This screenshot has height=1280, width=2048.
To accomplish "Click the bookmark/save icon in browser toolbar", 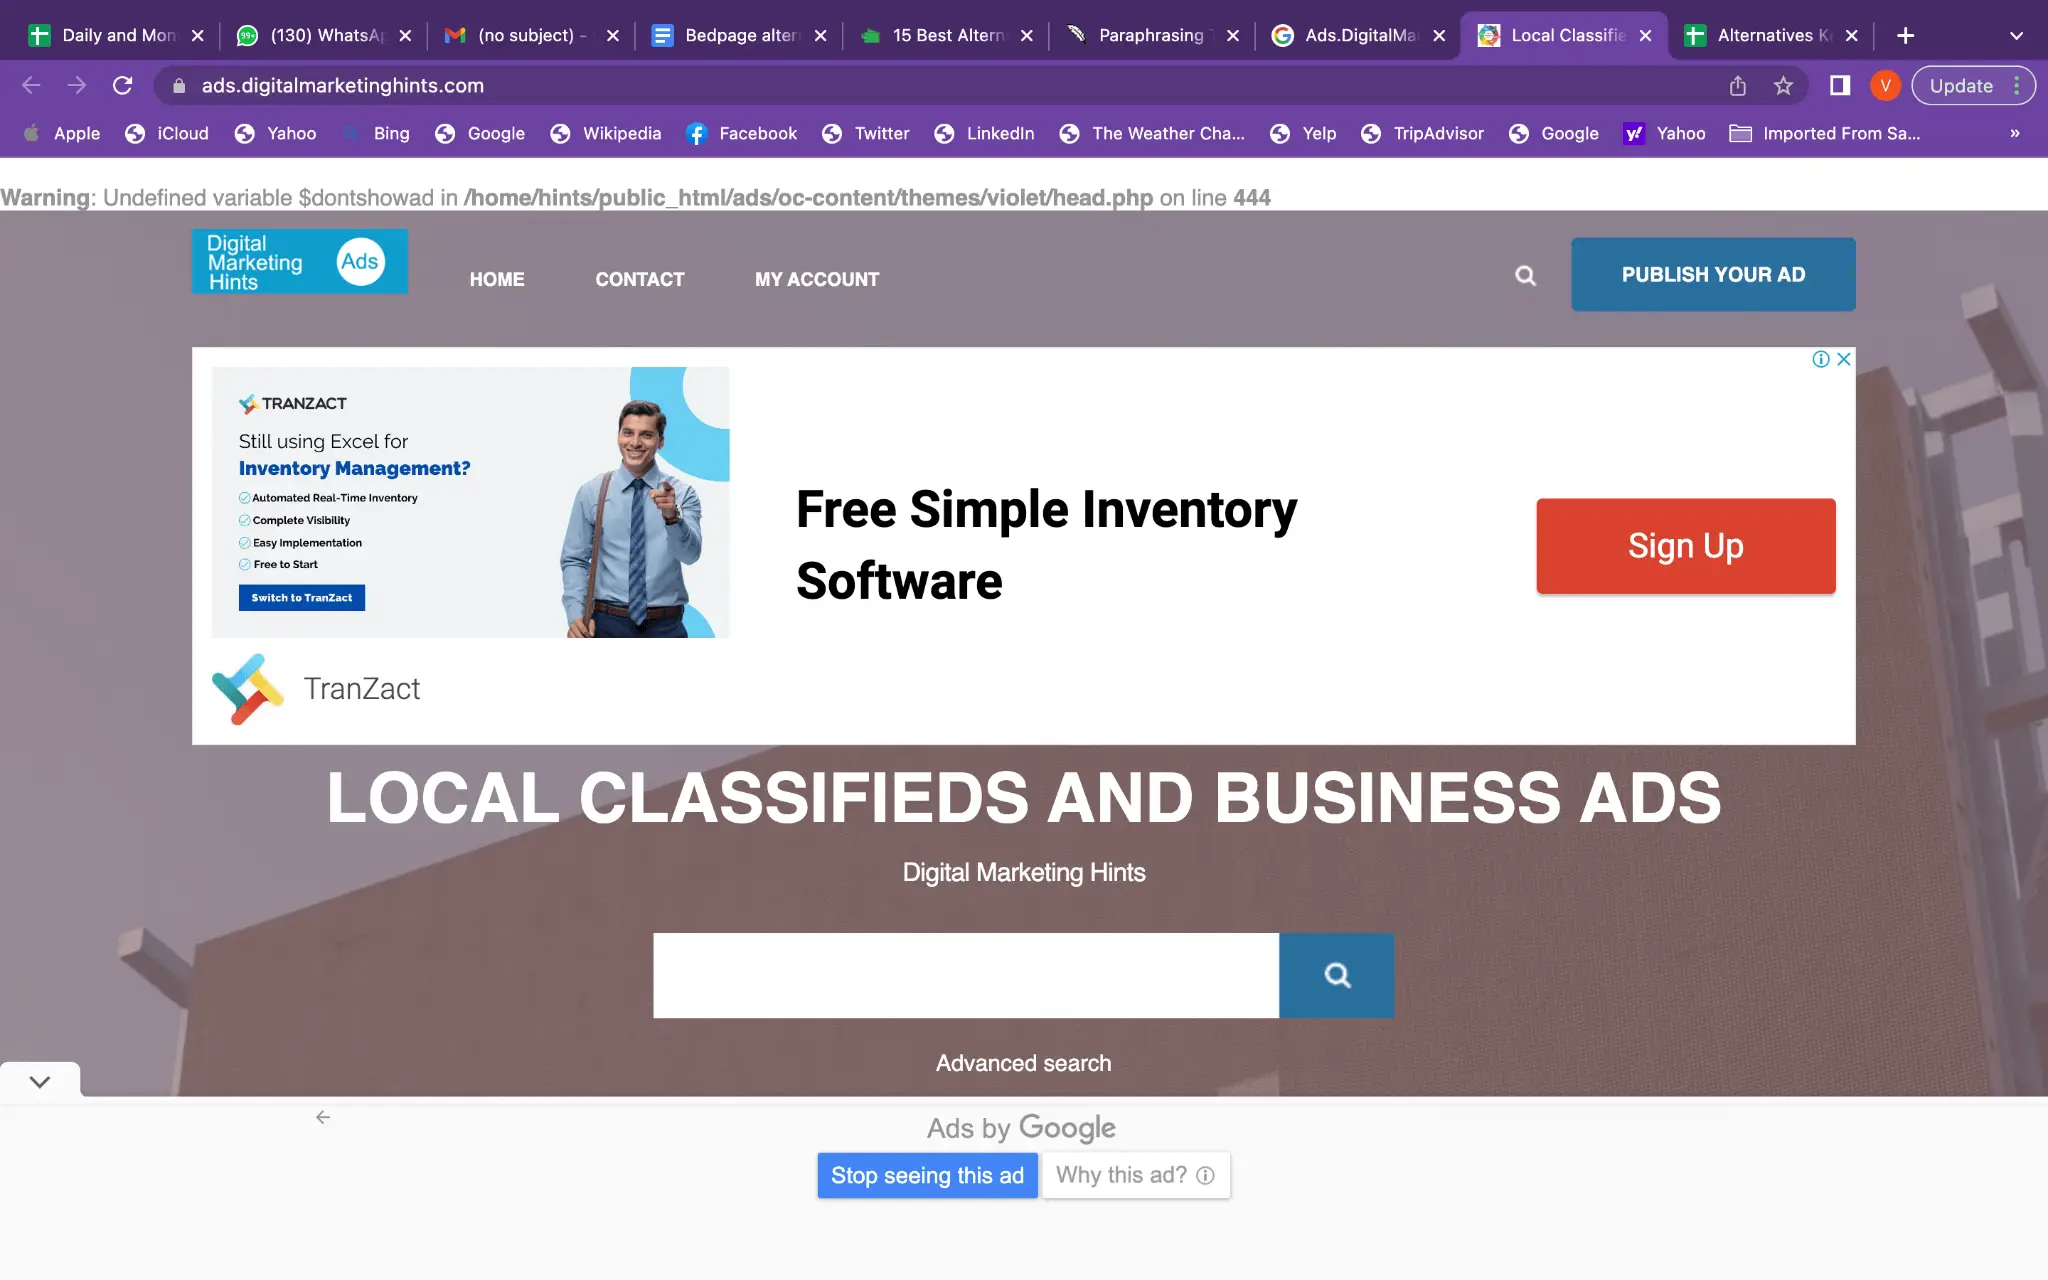I will coord(1784,84).
